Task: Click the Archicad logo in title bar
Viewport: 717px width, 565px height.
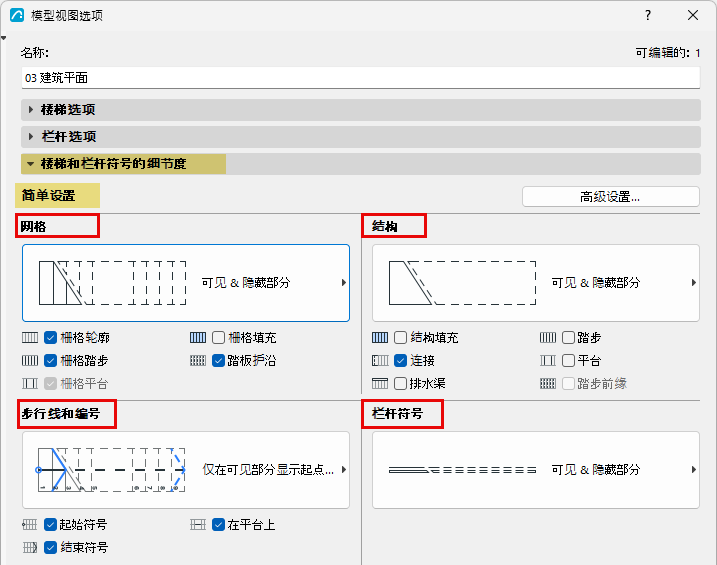Action: coord(17,15)
